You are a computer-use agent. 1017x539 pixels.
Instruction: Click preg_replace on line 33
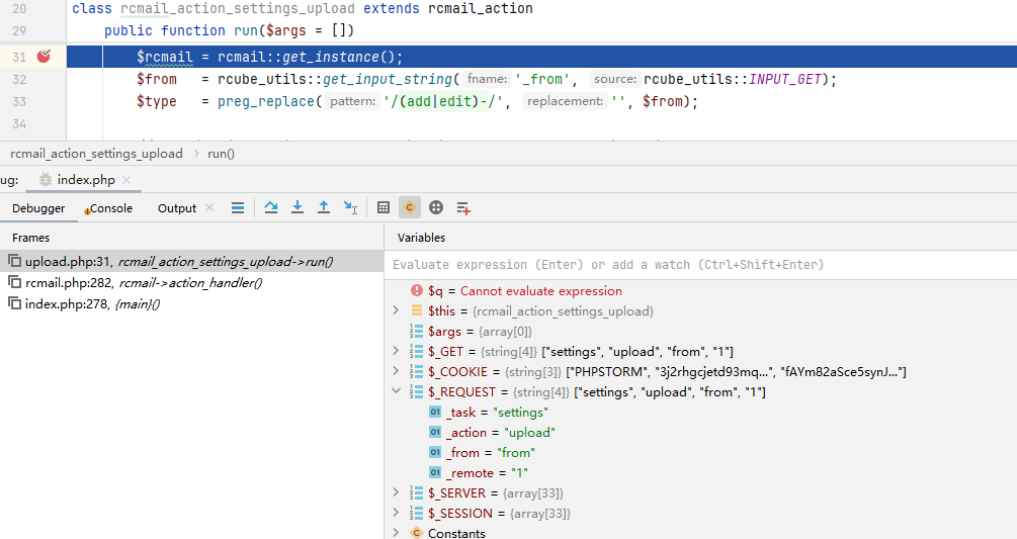point(266,101)
